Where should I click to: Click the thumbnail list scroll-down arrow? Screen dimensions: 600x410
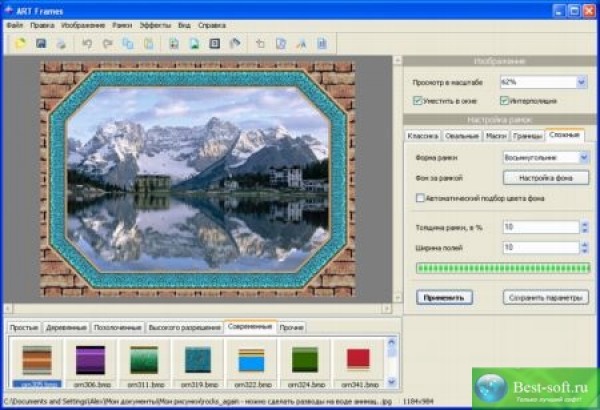[x=391, y=382]
